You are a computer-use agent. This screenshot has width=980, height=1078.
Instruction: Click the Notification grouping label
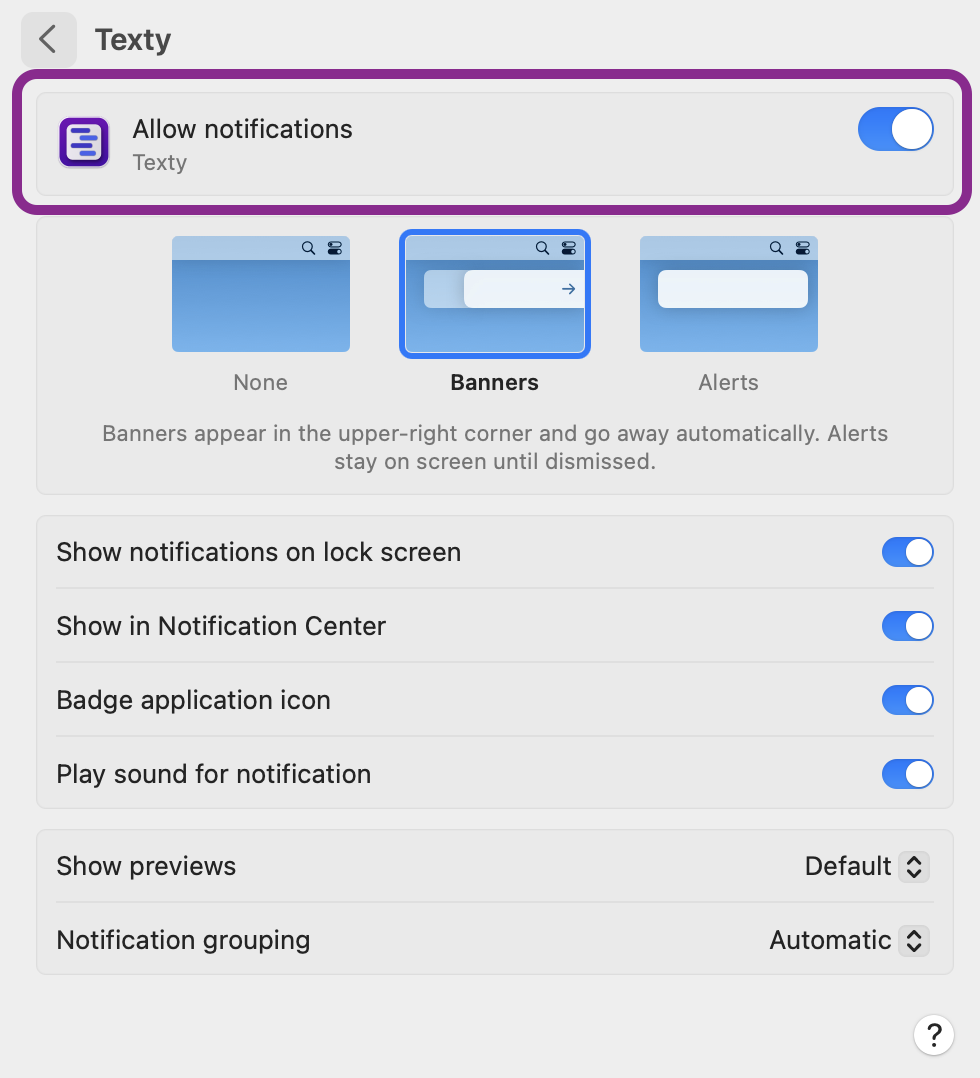point(183,940)
